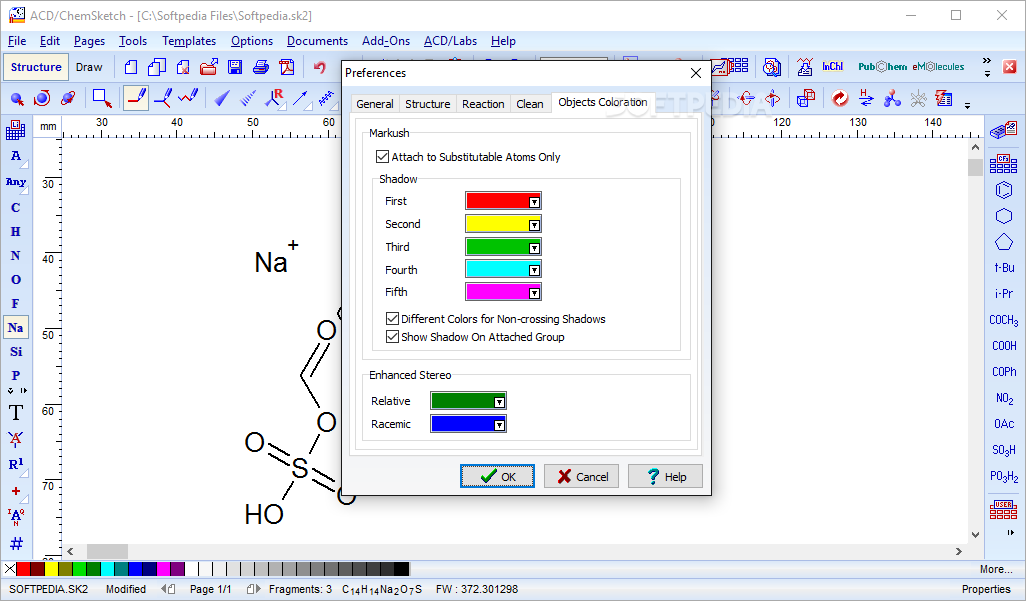Open the eMolecules search icon
1026x601 pixels.
point(938,66)
